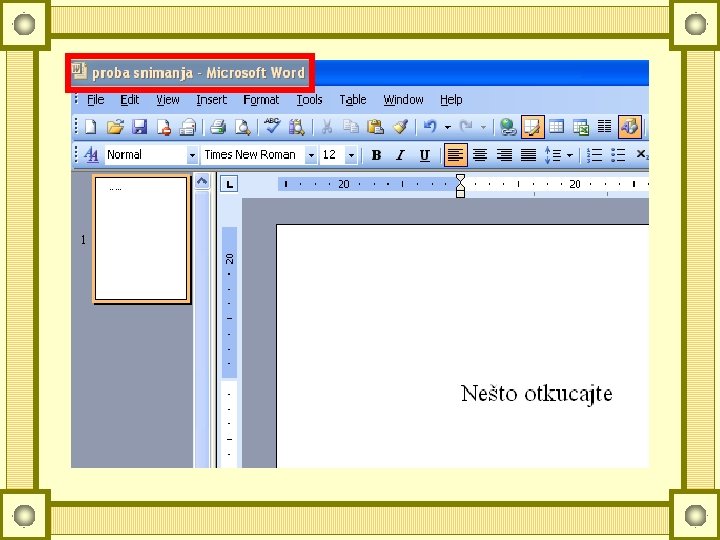Open Print Preview
The image size is (720, 540).
pyautogui.click(x=242, y=127)
